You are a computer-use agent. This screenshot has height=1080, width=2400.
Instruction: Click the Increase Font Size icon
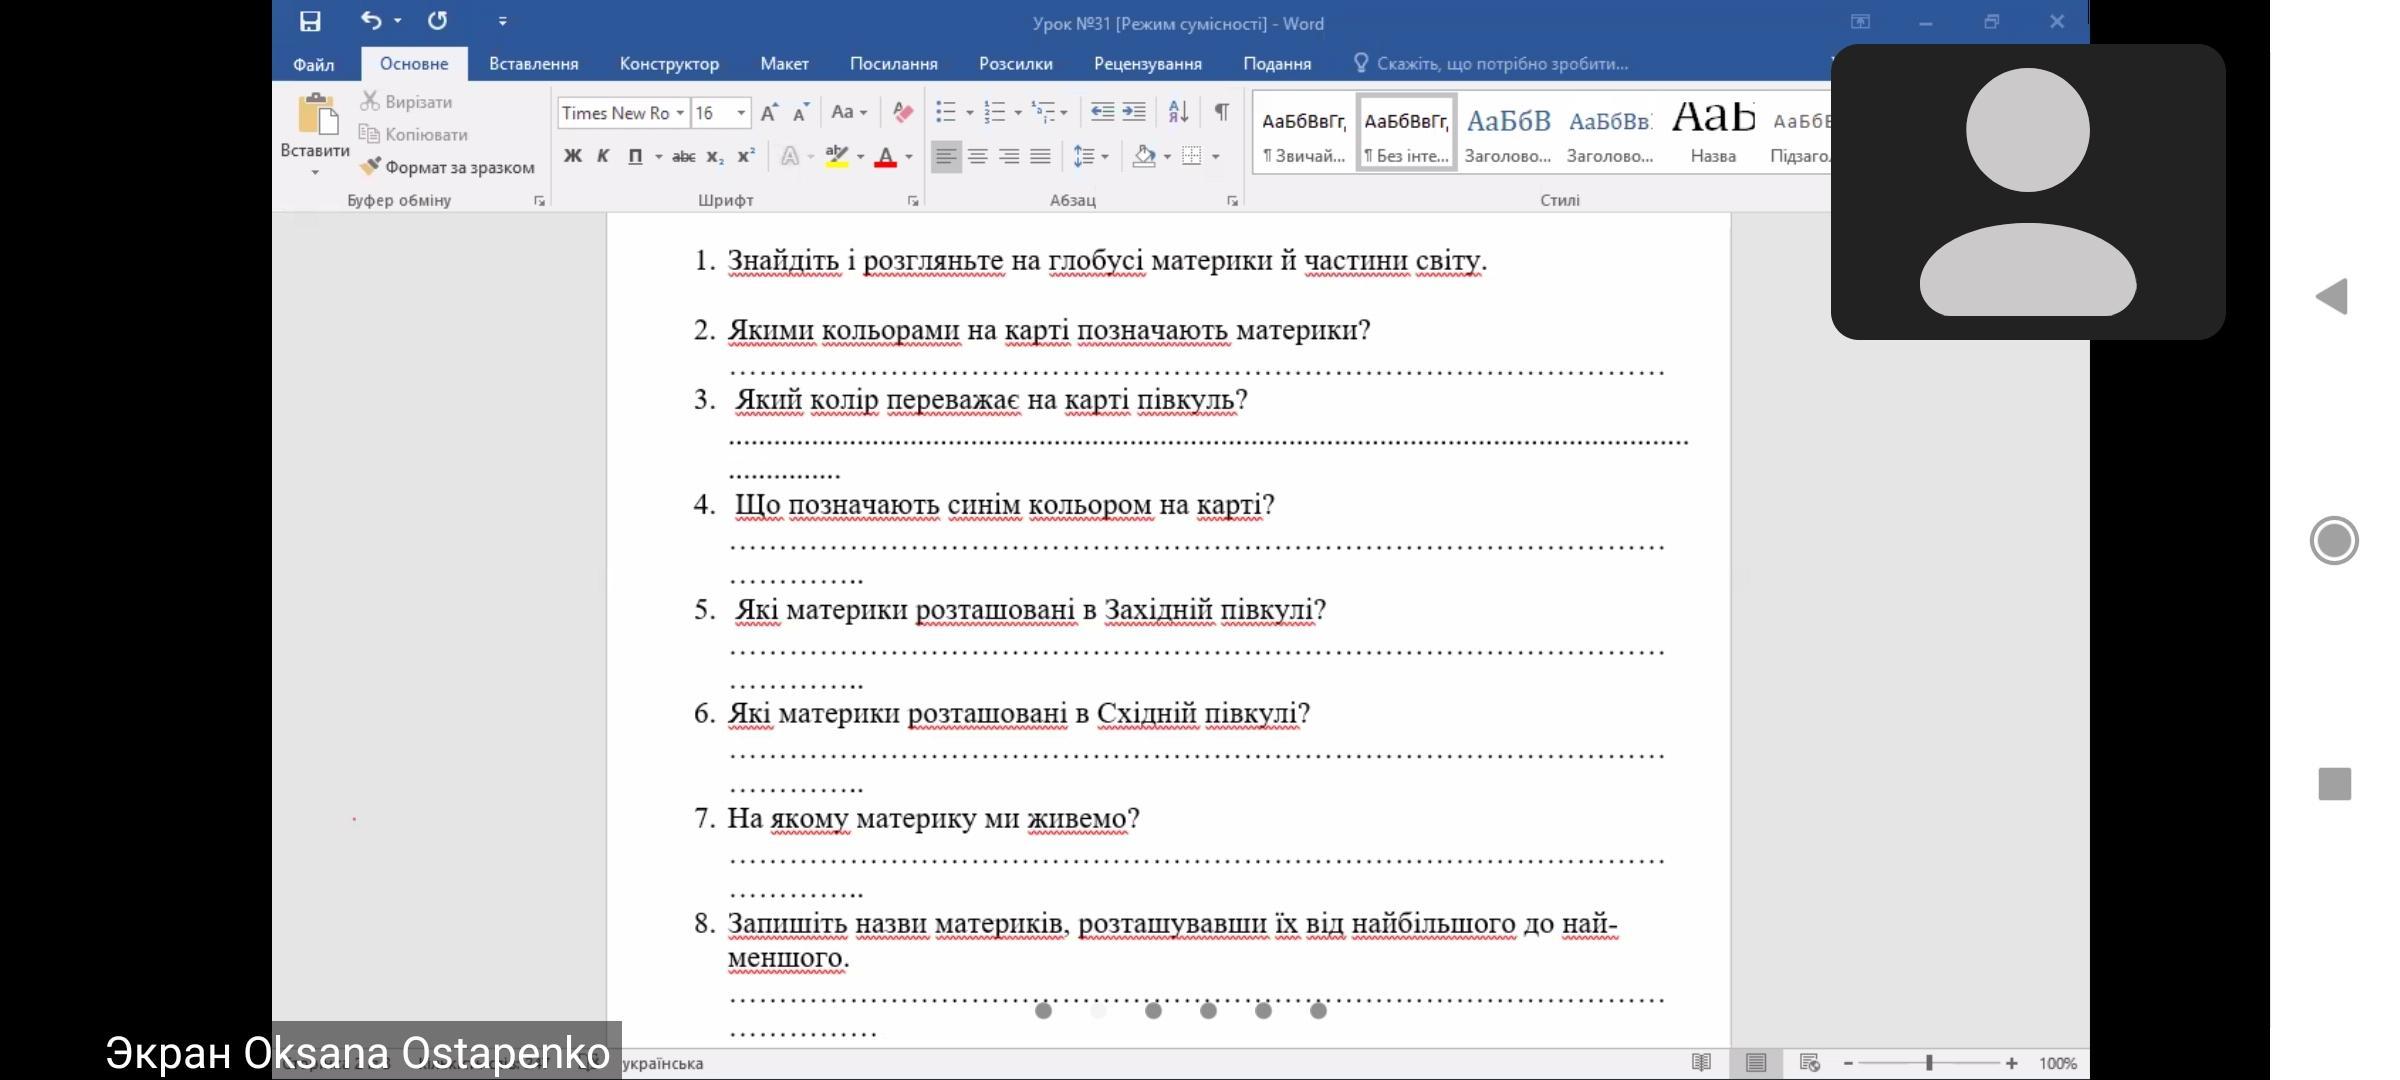(x=768, y=113)
